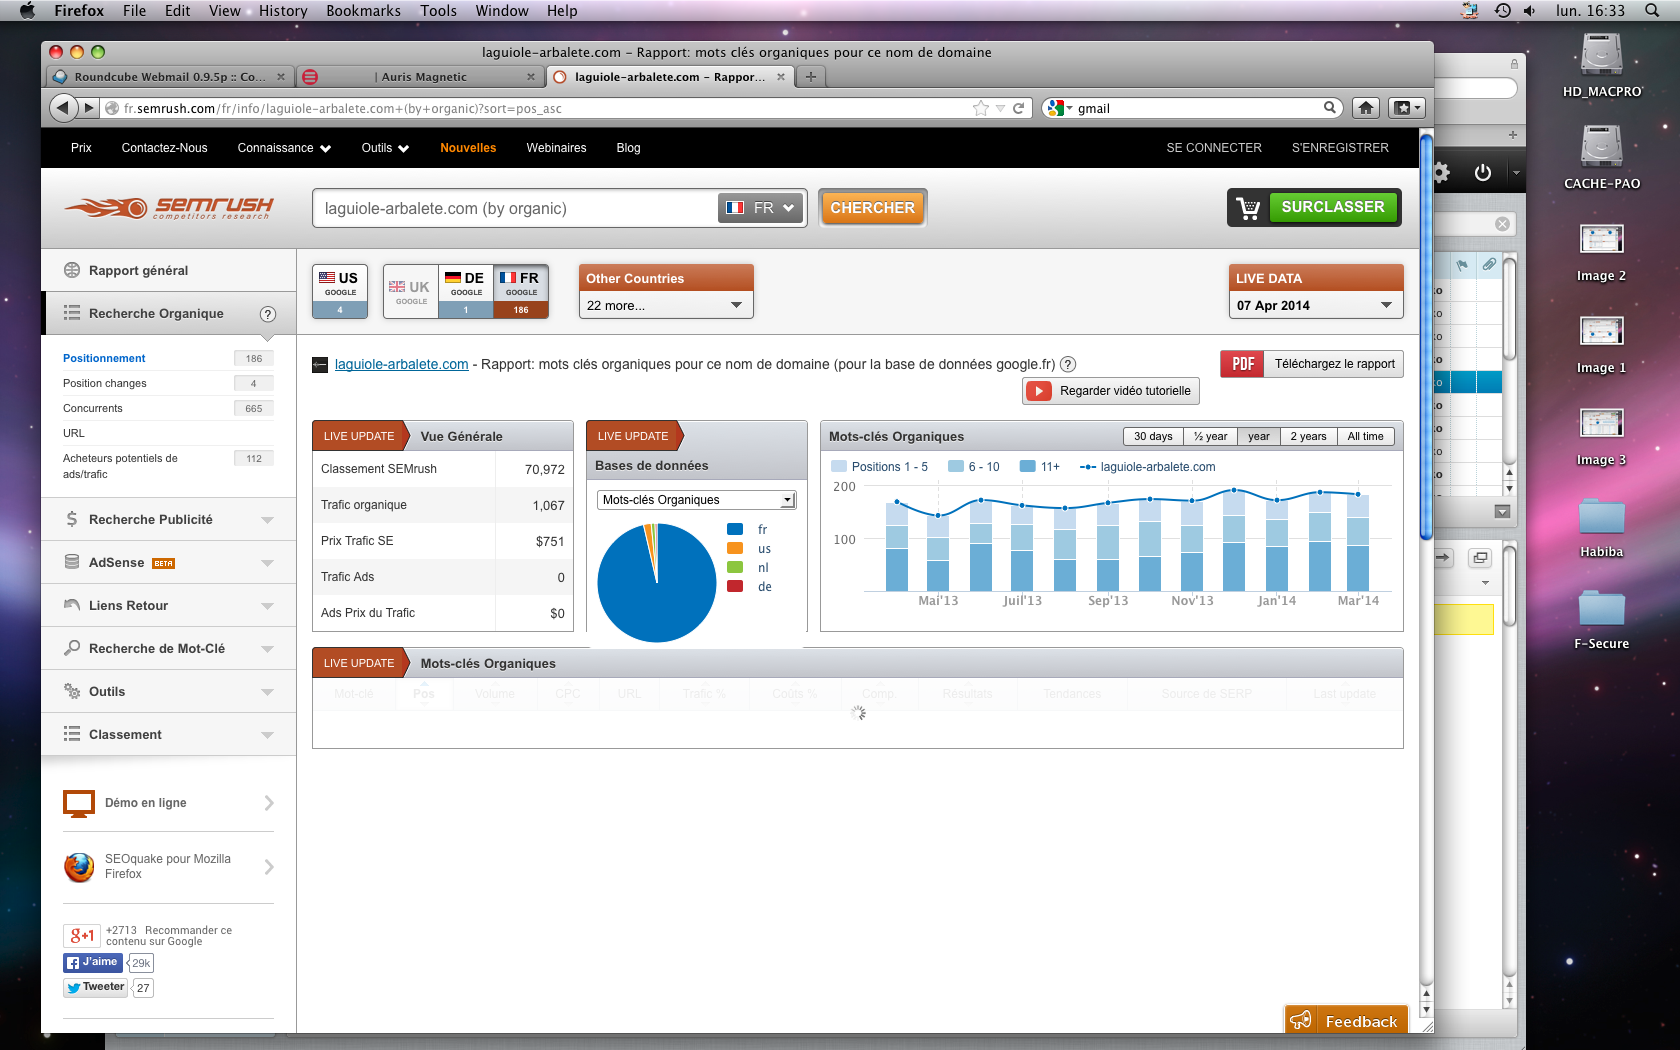Image resolution: width=1680 pixels, height=1050 pixels.
Task: Click the Démo en ligne monitor icon
Action: pos(79,803)
